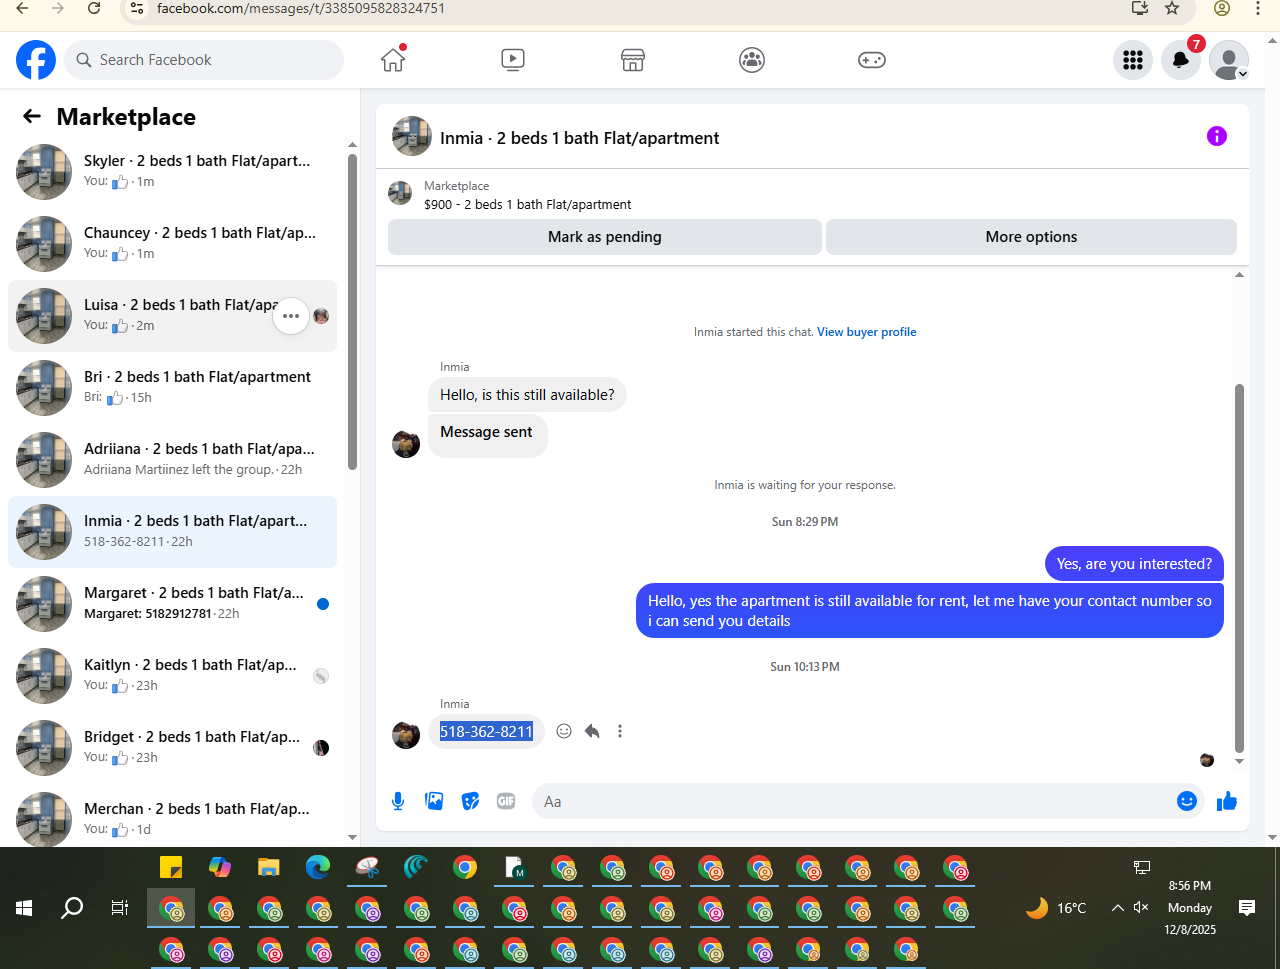1280x969 pixels.
Task: Open the Facebook Home feed
Action: 393,60
